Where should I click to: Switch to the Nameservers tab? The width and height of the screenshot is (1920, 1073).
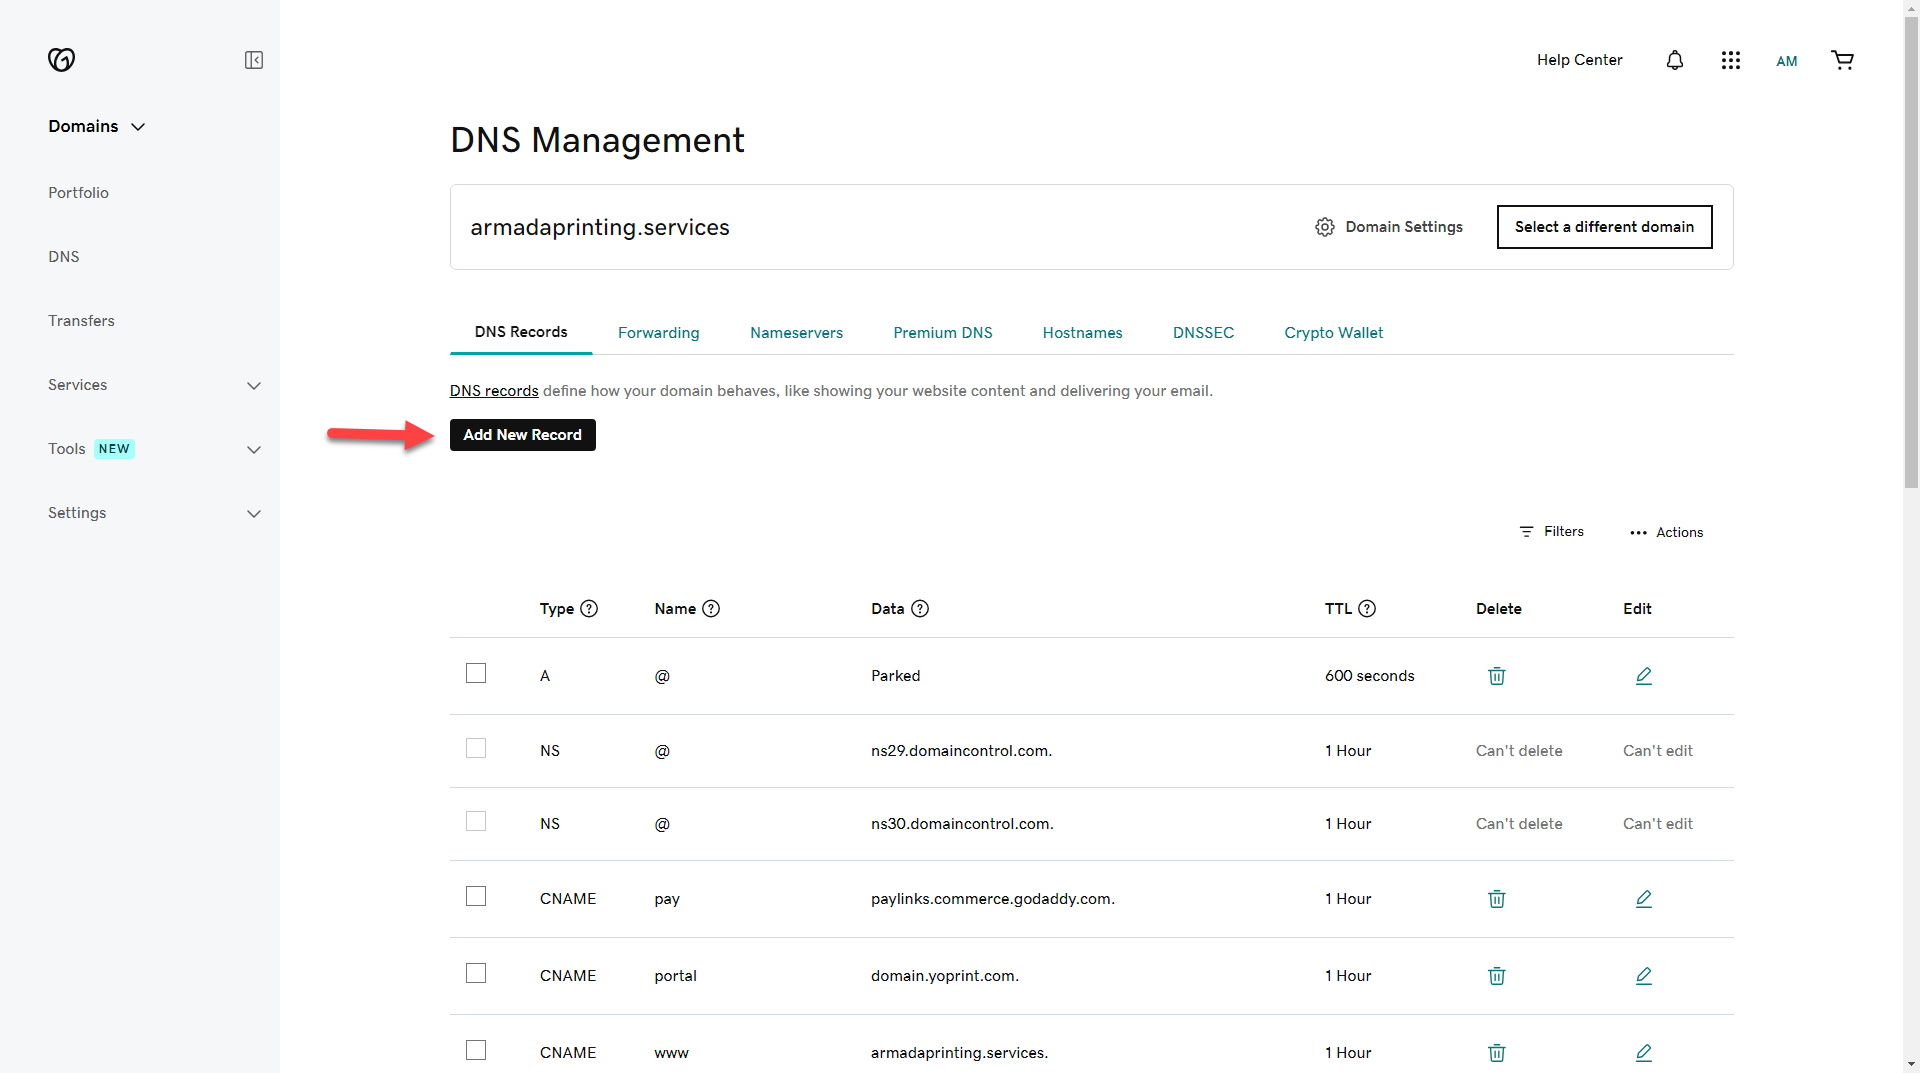pyautogui.click(x=796, y=333)
